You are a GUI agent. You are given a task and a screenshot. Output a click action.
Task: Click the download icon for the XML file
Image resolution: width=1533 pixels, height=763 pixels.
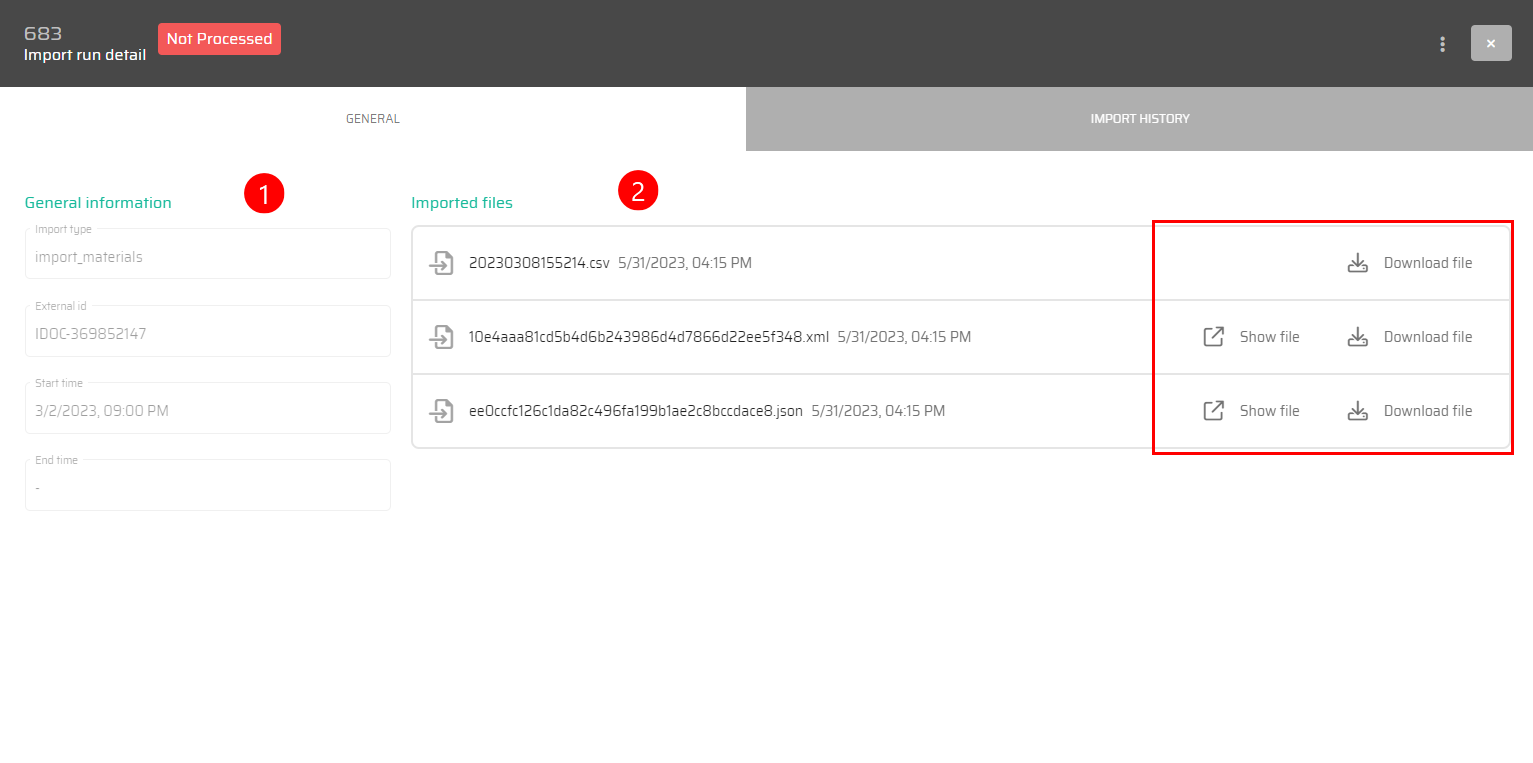pos(1357,337)
